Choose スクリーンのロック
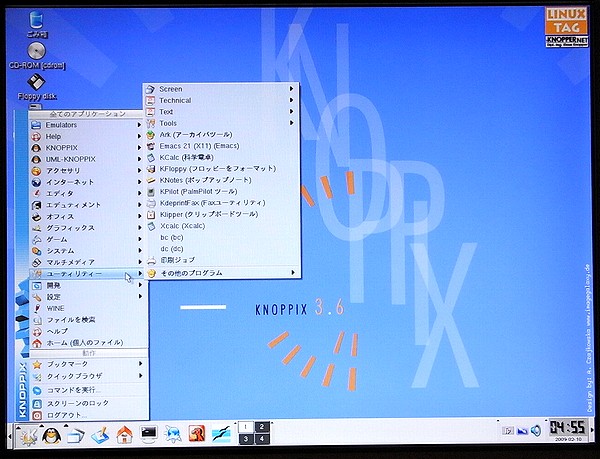Screen dimensions: 600x459 87,403
